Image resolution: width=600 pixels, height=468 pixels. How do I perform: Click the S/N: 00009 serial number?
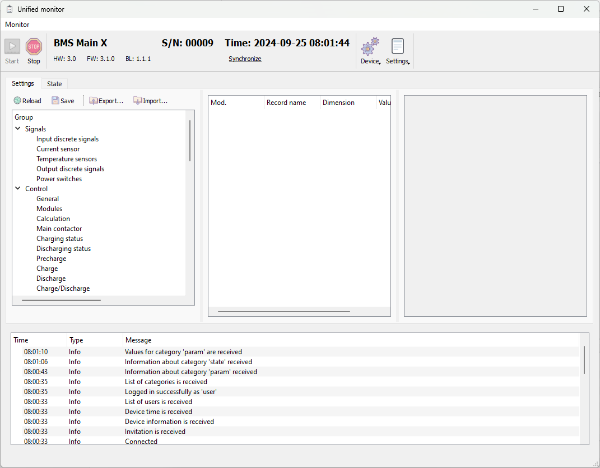(x=188, y=43)
